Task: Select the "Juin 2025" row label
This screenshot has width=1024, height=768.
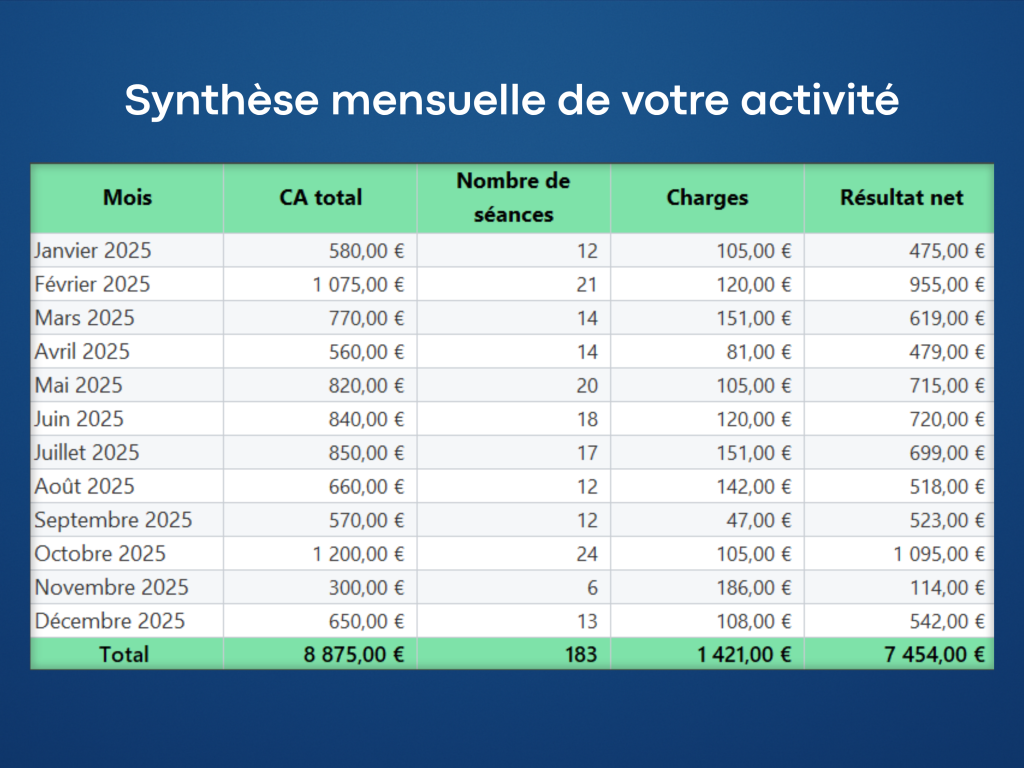Action: [79, 419]
